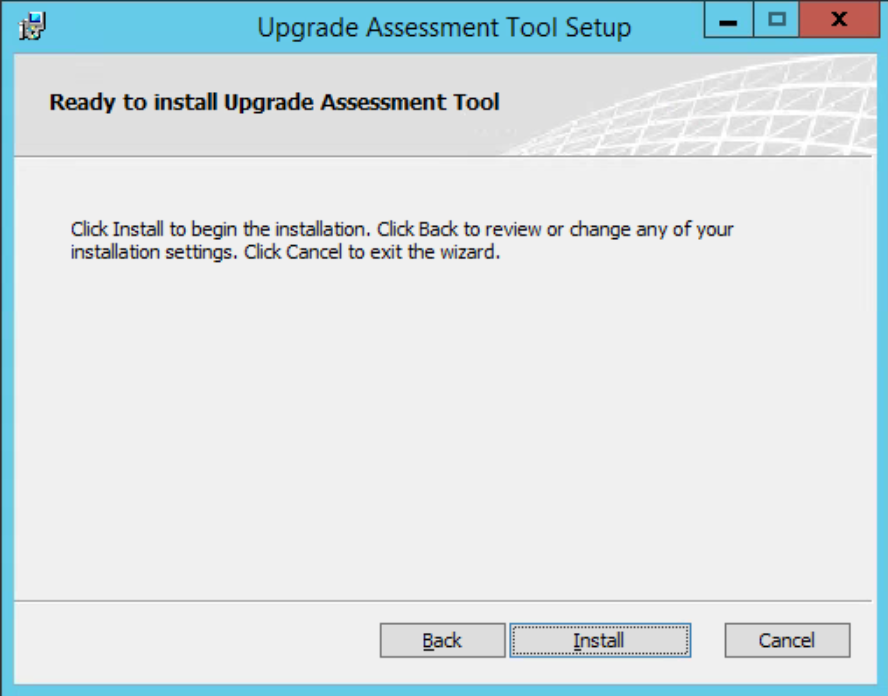Close the Upgrade Assessment Tool Setup window
The image size is (888, 696).
[x=839, y=20]
